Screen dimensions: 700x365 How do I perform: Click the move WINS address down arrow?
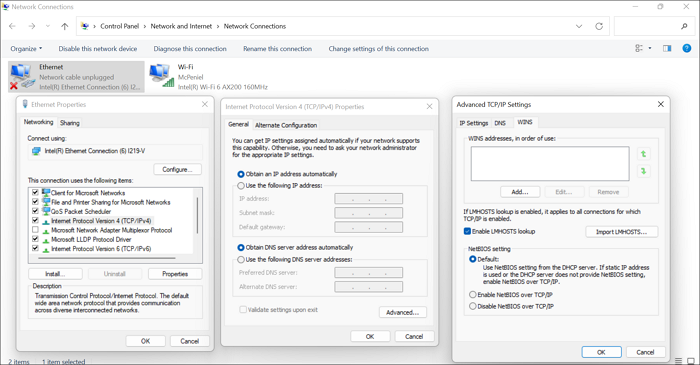click(643, 171)
